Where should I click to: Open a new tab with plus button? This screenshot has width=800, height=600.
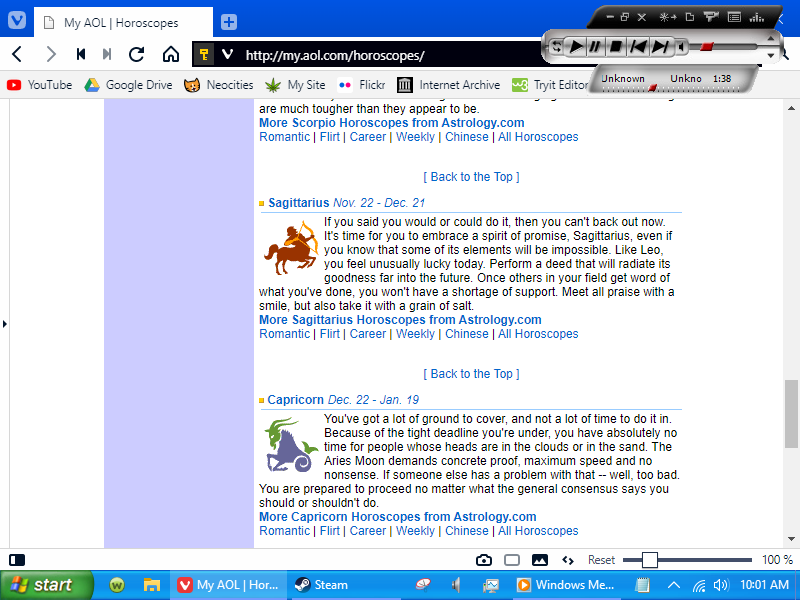[229, 21]
